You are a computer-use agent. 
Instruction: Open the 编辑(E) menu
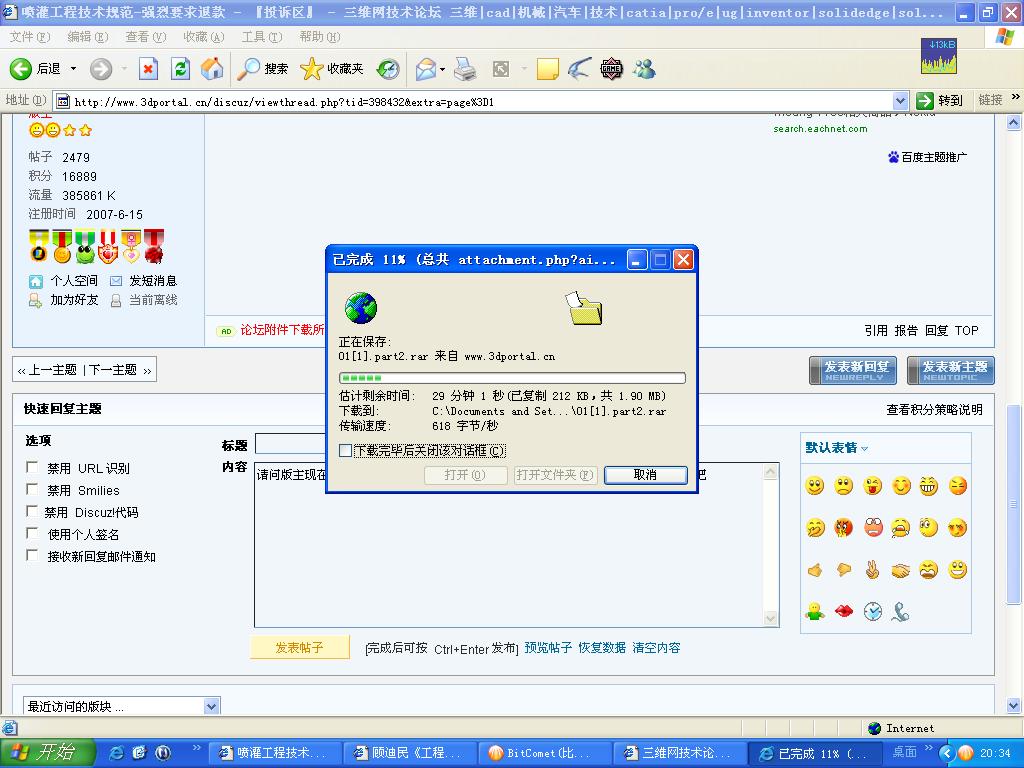(x=88, y=37)
